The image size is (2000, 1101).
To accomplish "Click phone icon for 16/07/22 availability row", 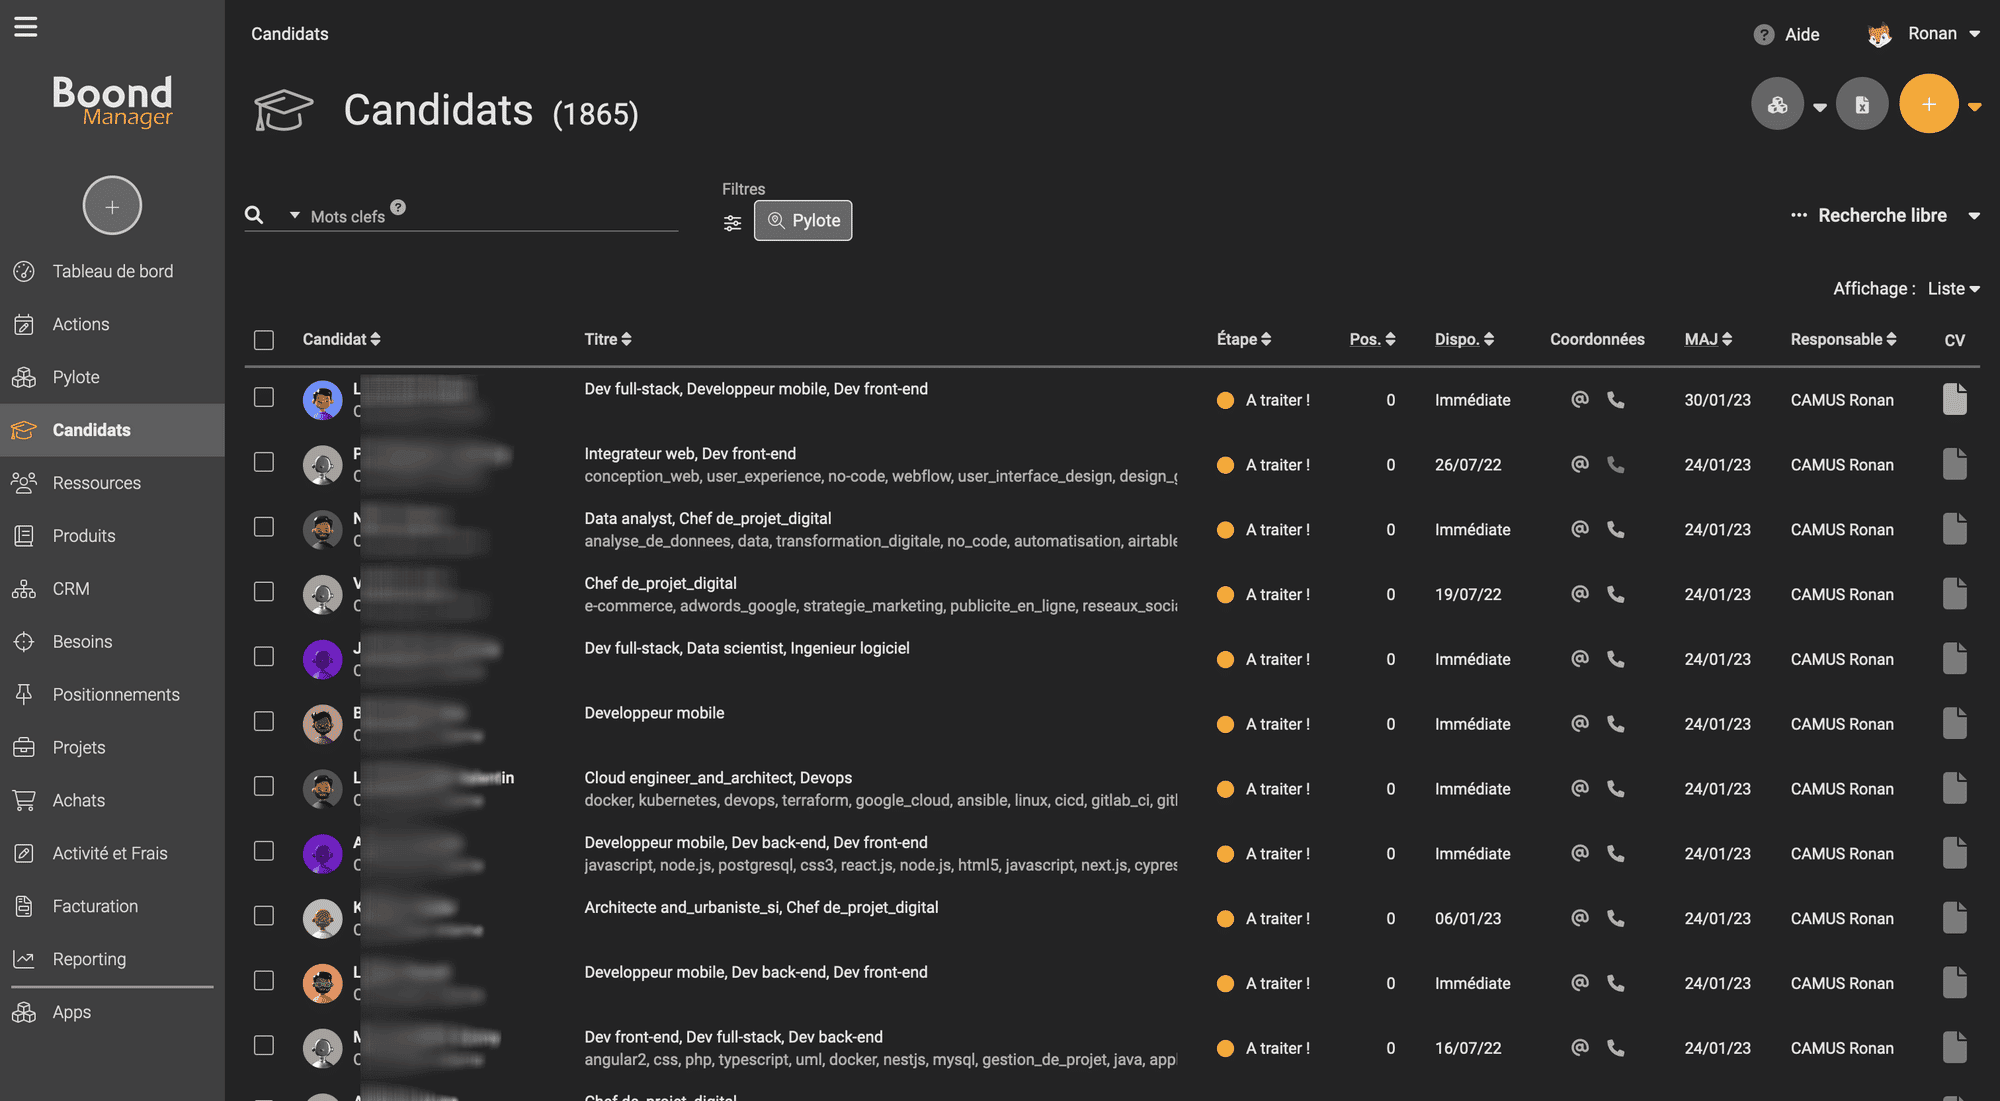I will 1616,1048.
